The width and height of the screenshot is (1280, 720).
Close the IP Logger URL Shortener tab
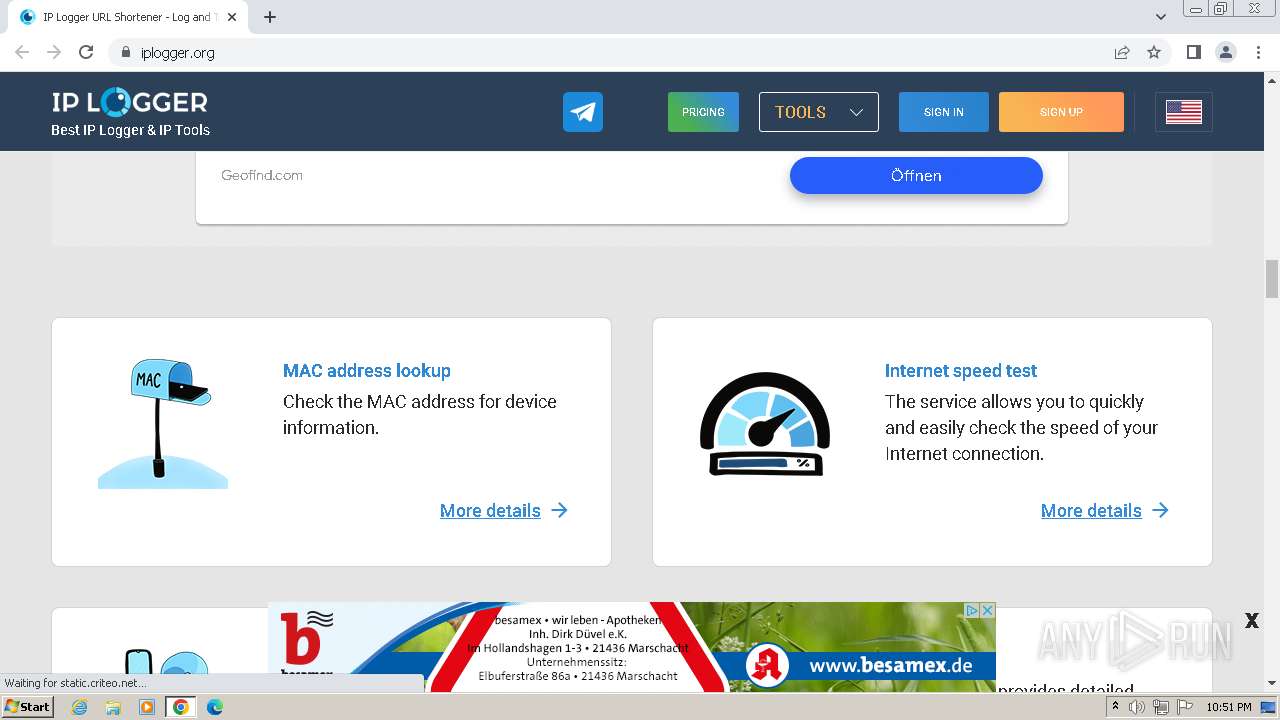232,17
